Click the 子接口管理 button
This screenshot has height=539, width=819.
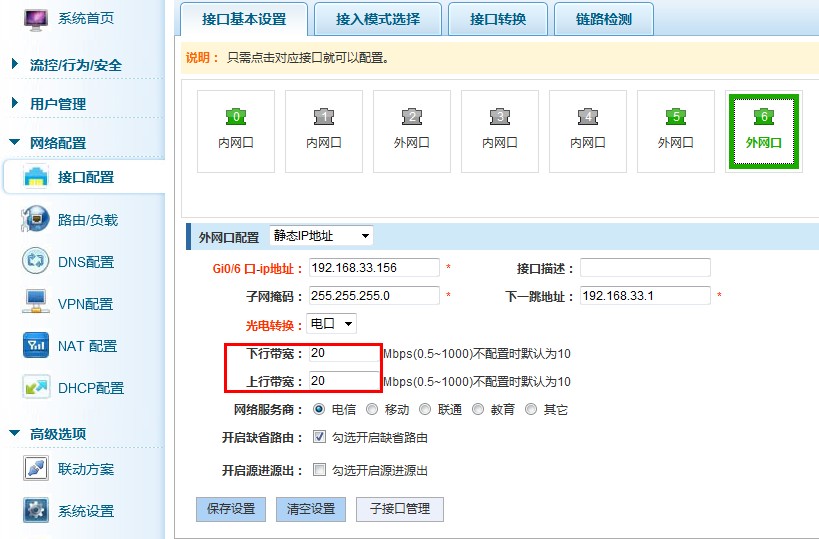pyautogui.click(x=400, y=509)
